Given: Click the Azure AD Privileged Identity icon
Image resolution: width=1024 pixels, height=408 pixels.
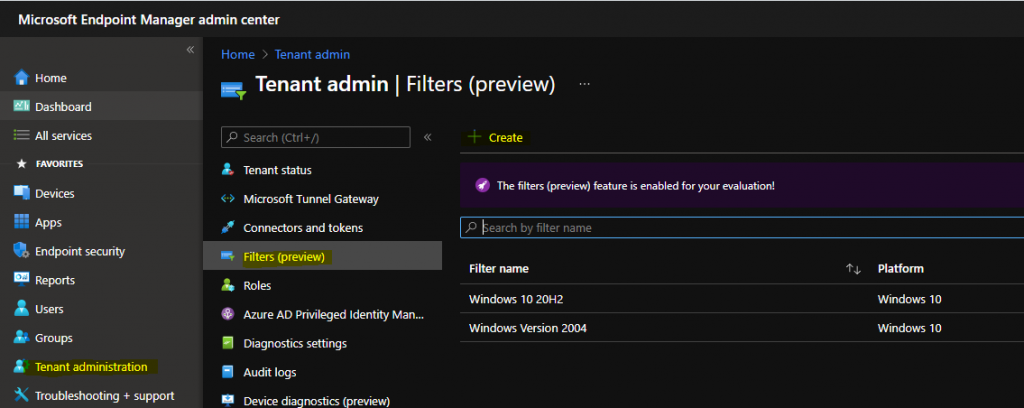Looking at the screenshot, I should [x=227, y=315].
